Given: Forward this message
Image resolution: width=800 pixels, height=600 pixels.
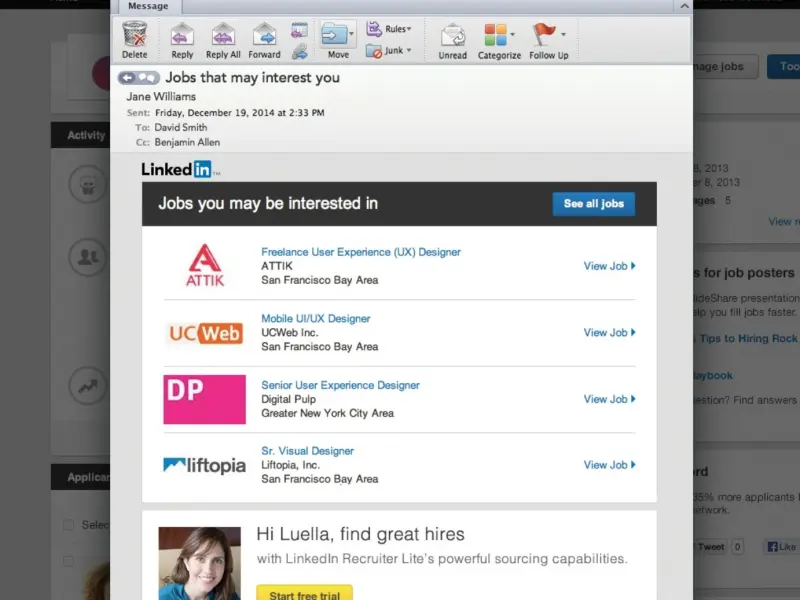Looking at the screenshot, I should pos(265,35).
